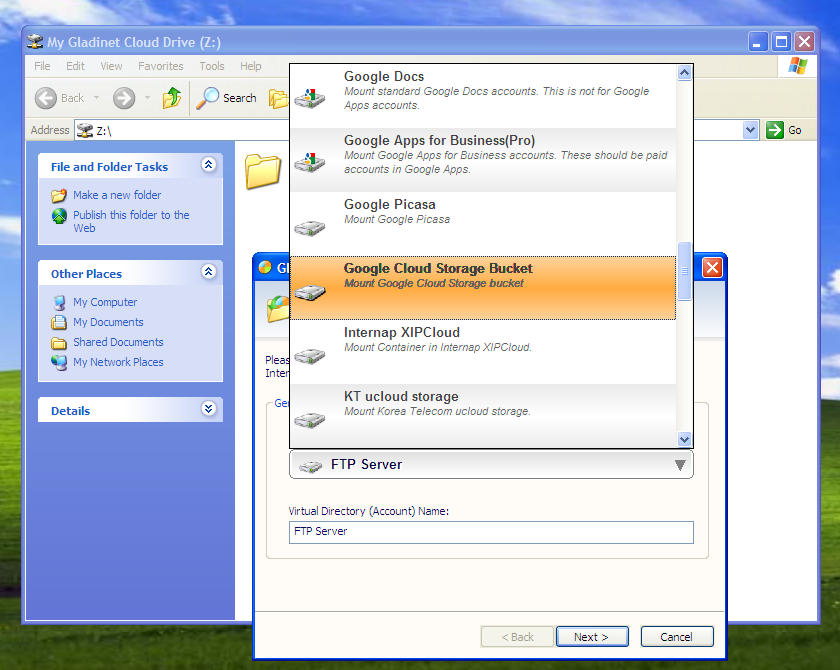Click the Search toolbar label

pos(240,98)
